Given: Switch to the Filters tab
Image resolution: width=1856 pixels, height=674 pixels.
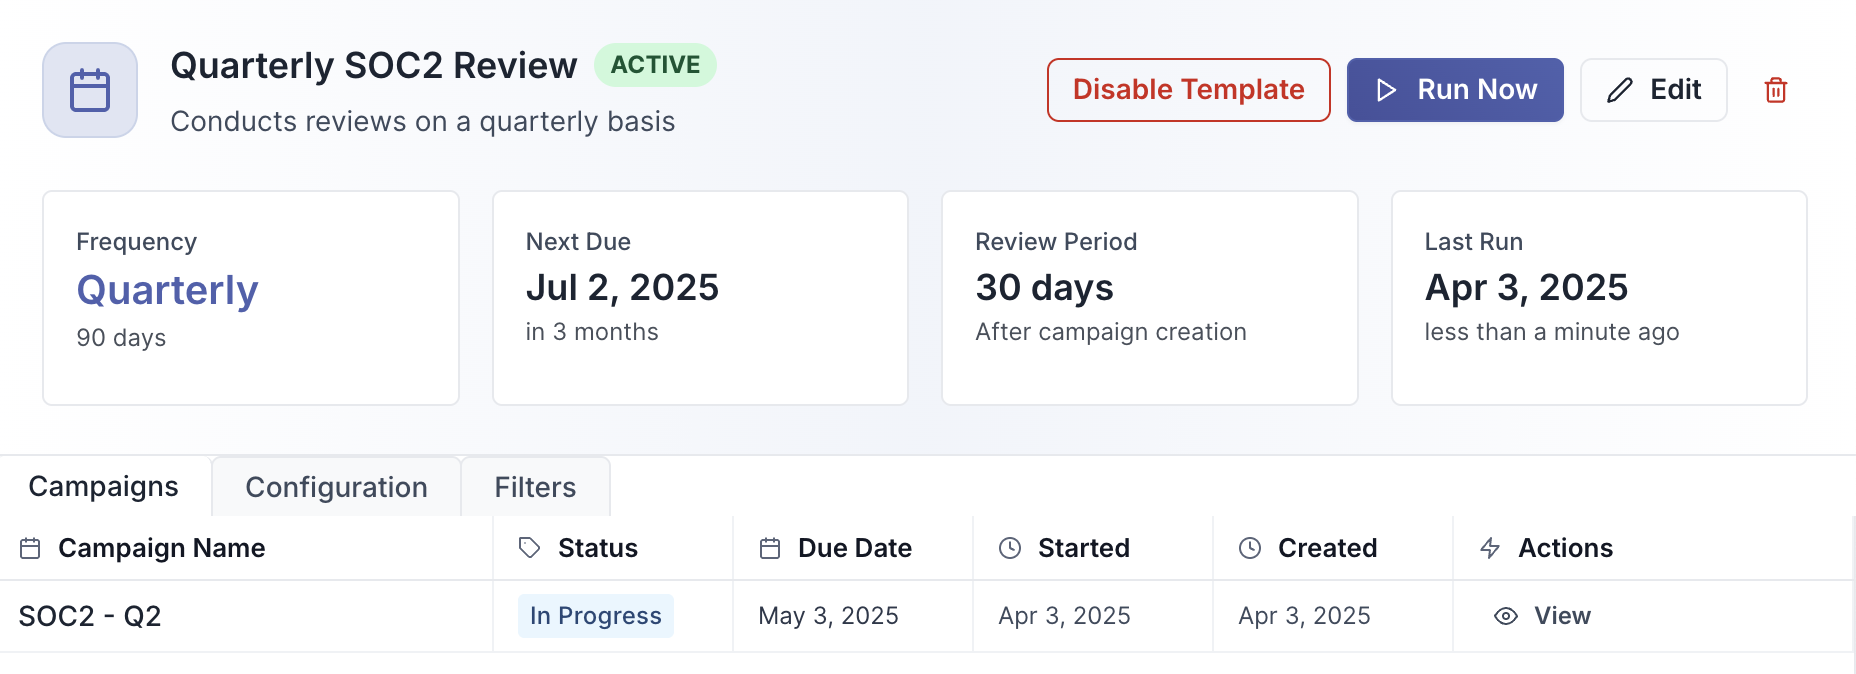Looking at the screenshot, I should 535,487.
